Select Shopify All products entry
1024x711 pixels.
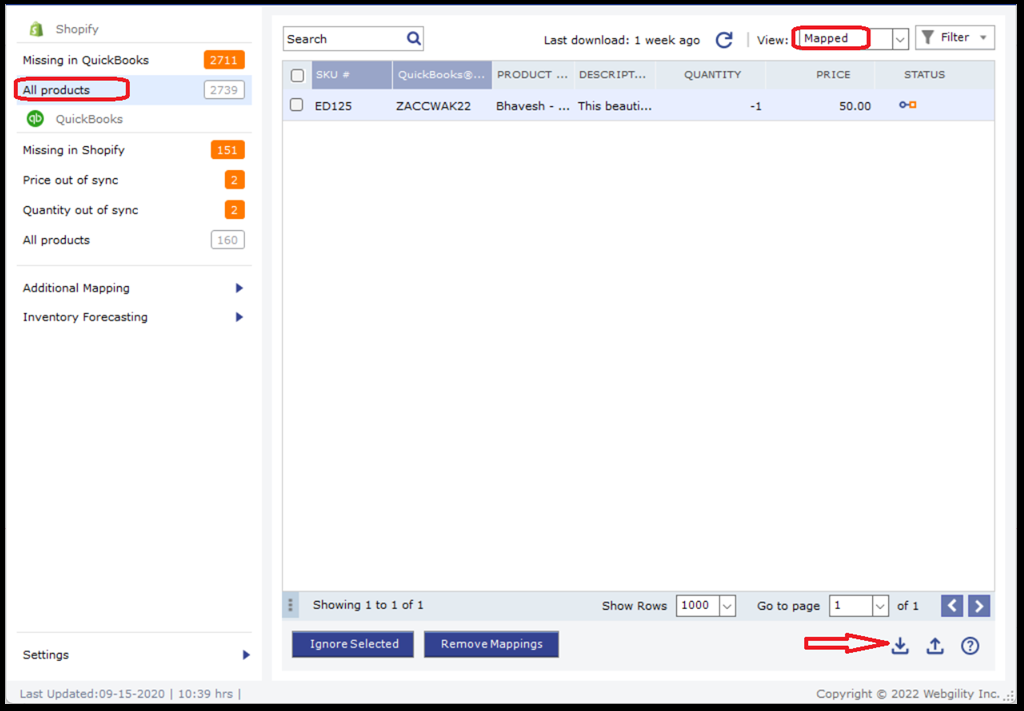(134, 90)
